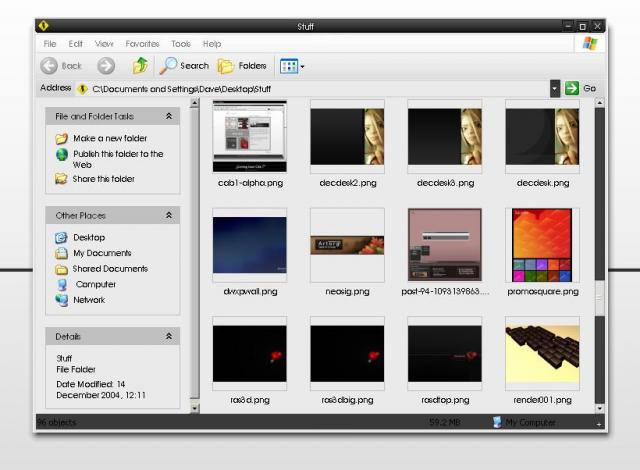Select decdesk3.png thumbnail
Viewport: 640px width, 470px height.
pyautogui.click(x=445, y=136)
